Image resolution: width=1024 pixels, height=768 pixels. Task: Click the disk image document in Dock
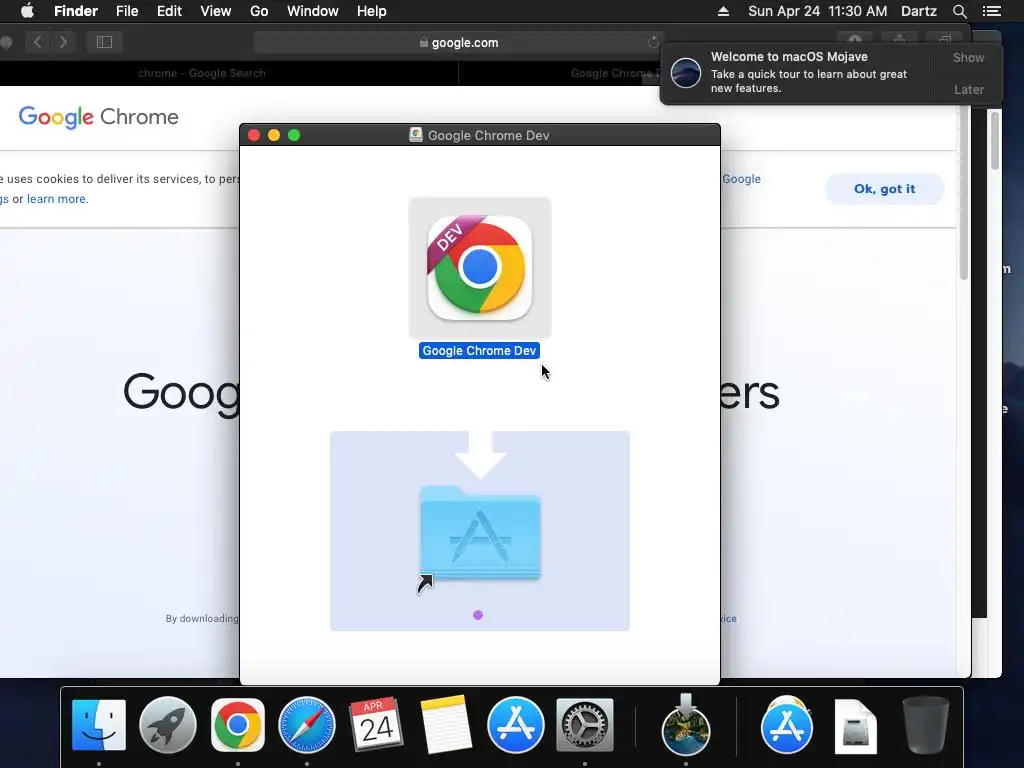click(856, 726)
